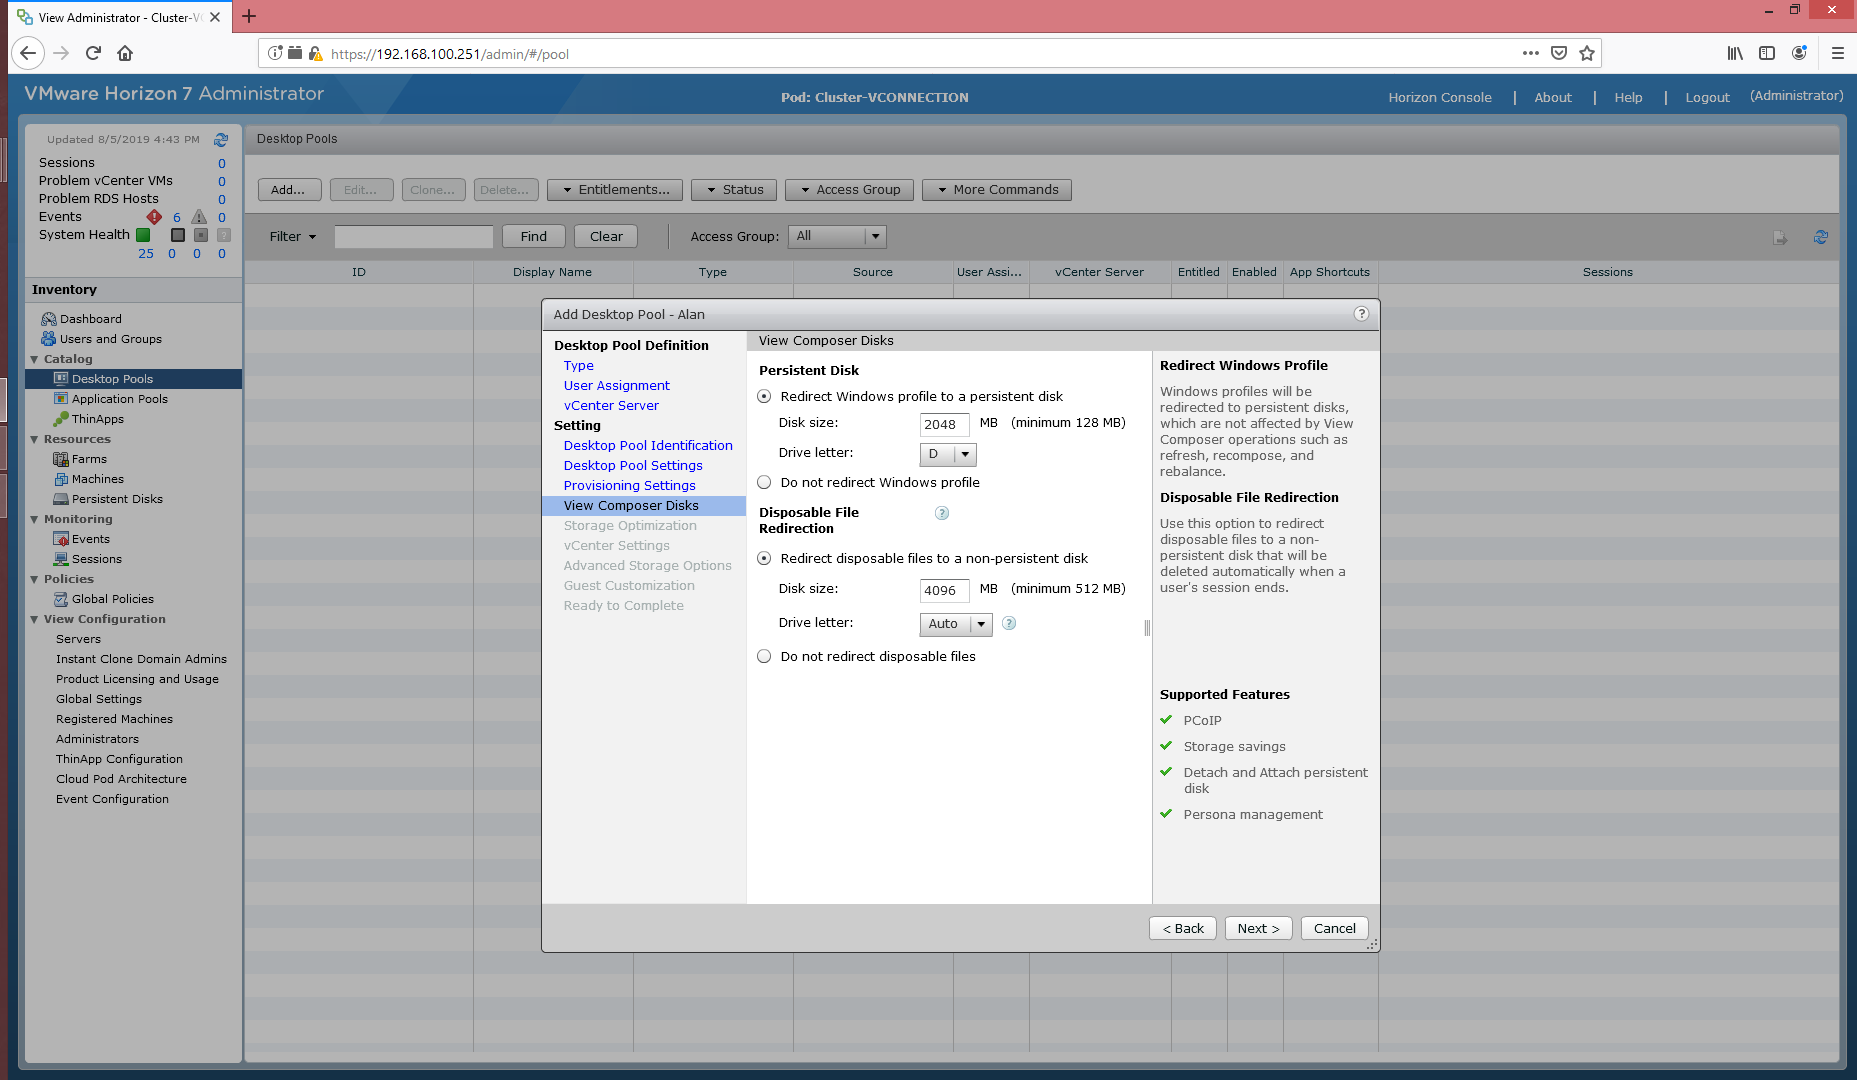Screen dimensions: 1857x1080
Task: Open the Horizon Console link
Action: click(1439, 97)
